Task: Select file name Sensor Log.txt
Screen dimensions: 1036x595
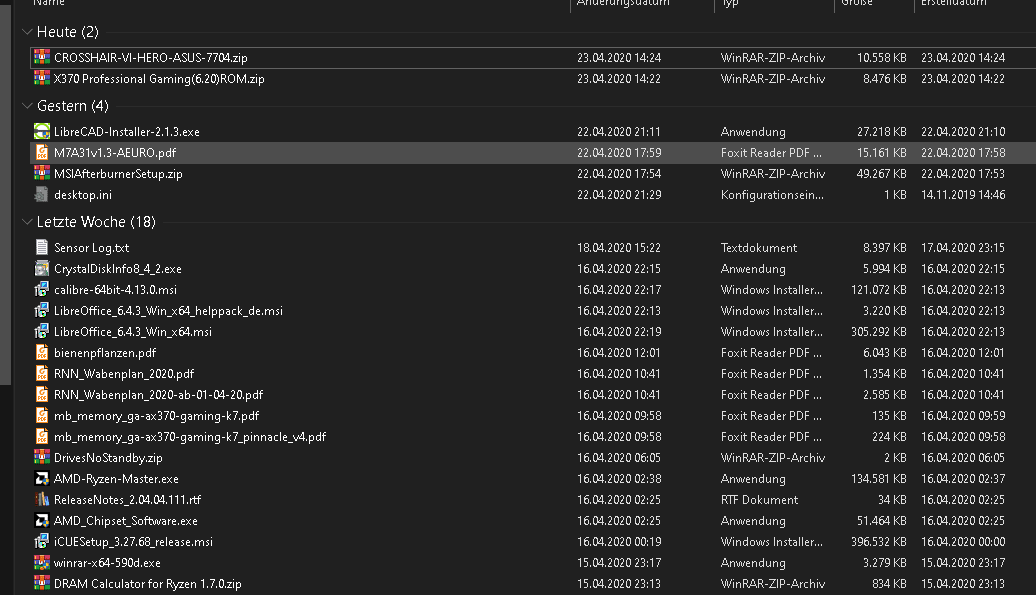Action: point(91,248)
